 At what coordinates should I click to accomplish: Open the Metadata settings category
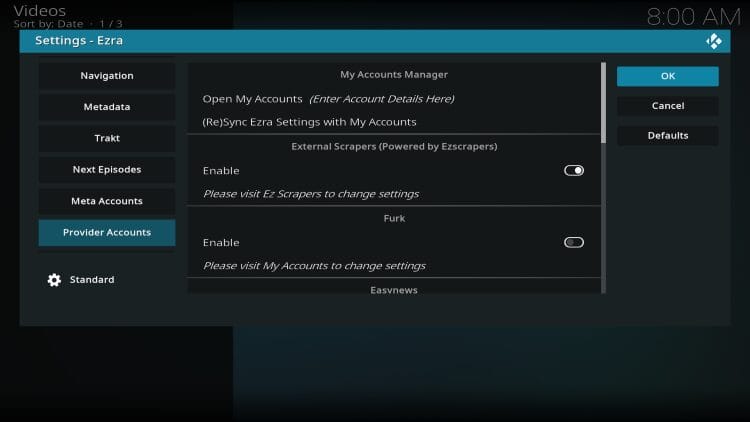click(107, 107)
